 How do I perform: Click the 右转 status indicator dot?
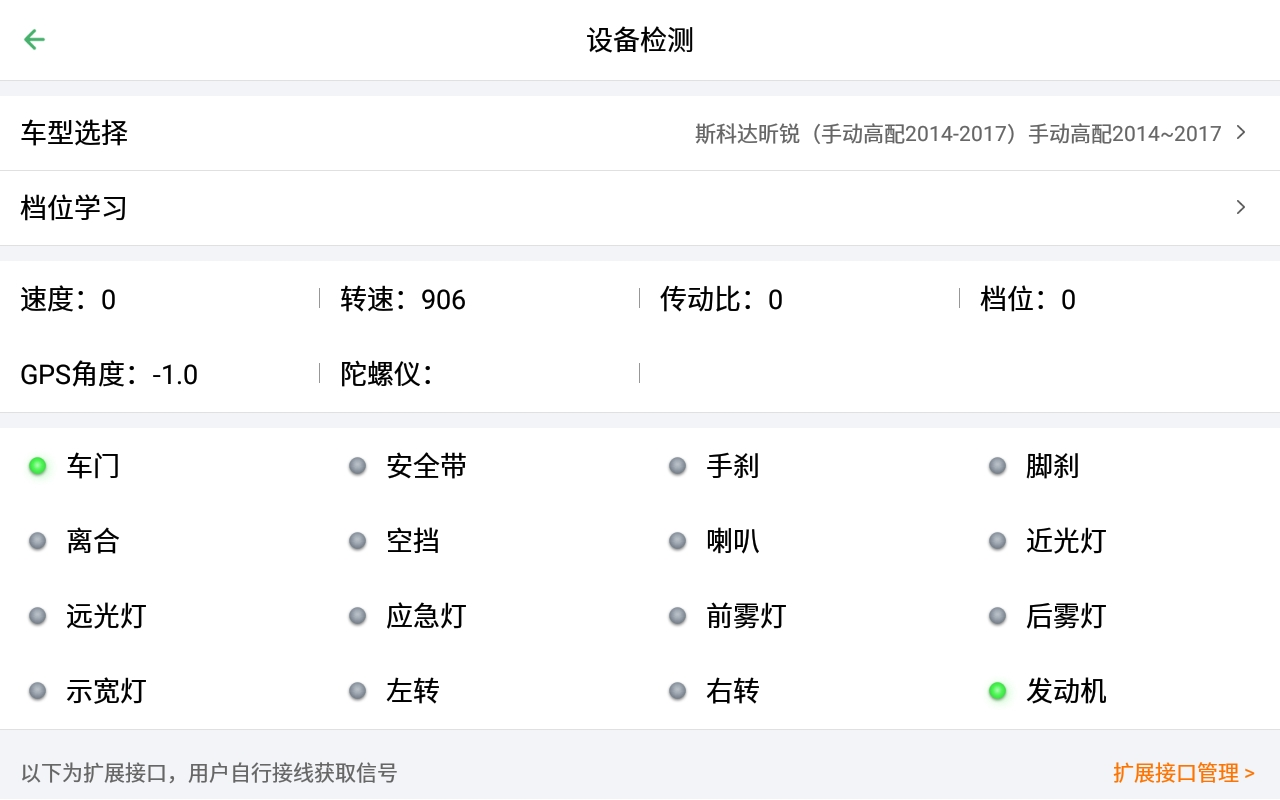click(678, 691)
